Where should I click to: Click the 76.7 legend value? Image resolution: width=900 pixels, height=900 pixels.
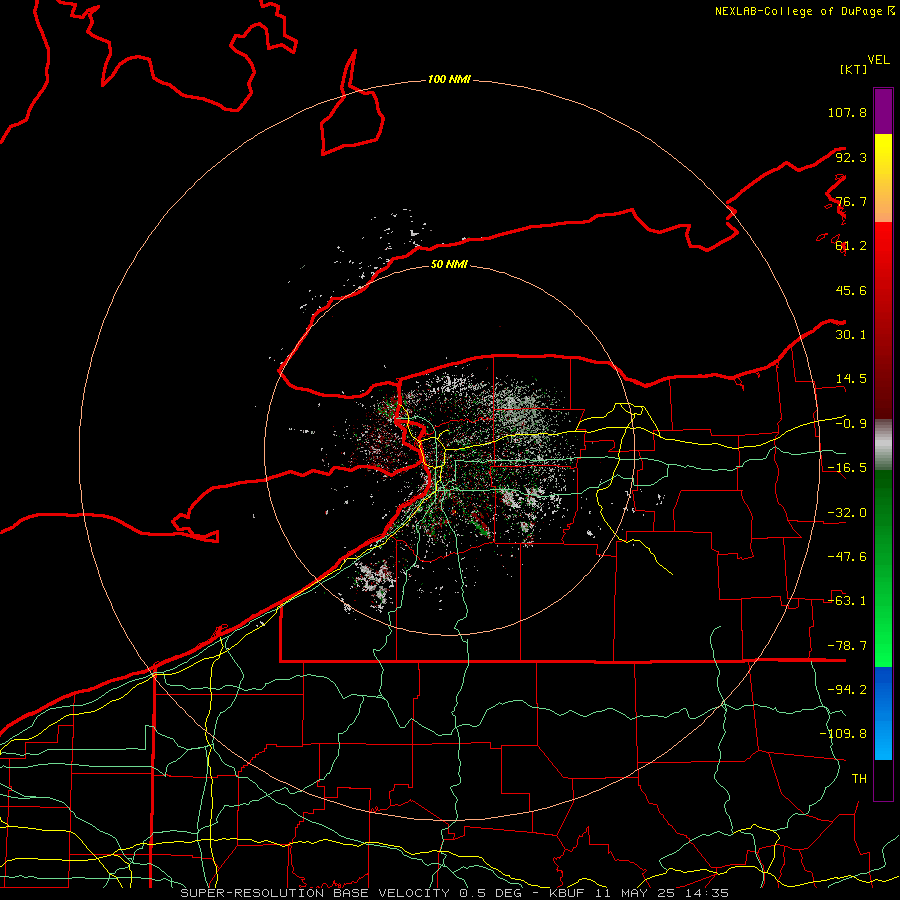(851, 201)
